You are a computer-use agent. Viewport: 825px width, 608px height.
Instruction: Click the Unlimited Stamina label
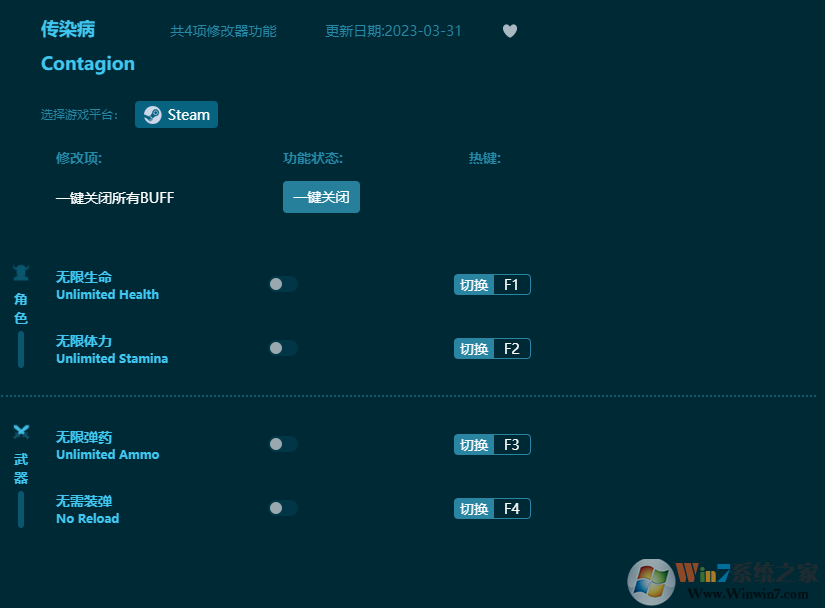click(x=112, y=359)
